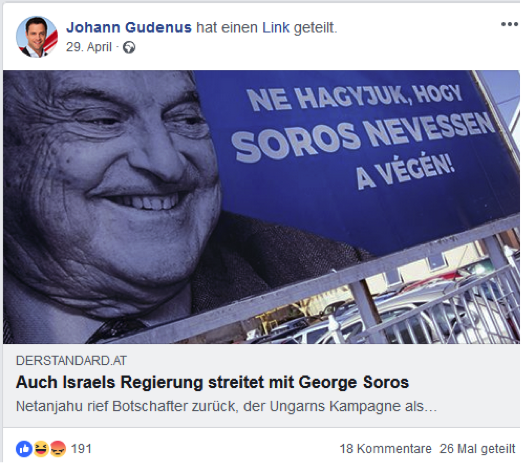
Task: Click the "hat einen Link geteilt" header text
Action: point(267,27)
